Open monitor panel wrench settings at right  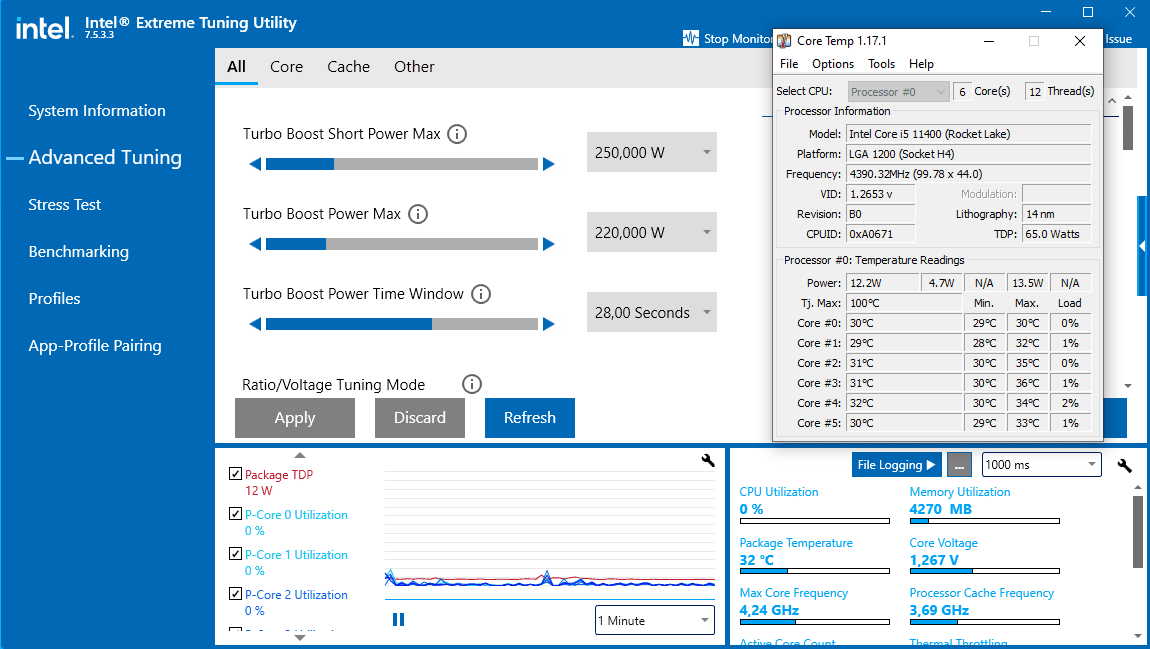tap(1124, 465)
